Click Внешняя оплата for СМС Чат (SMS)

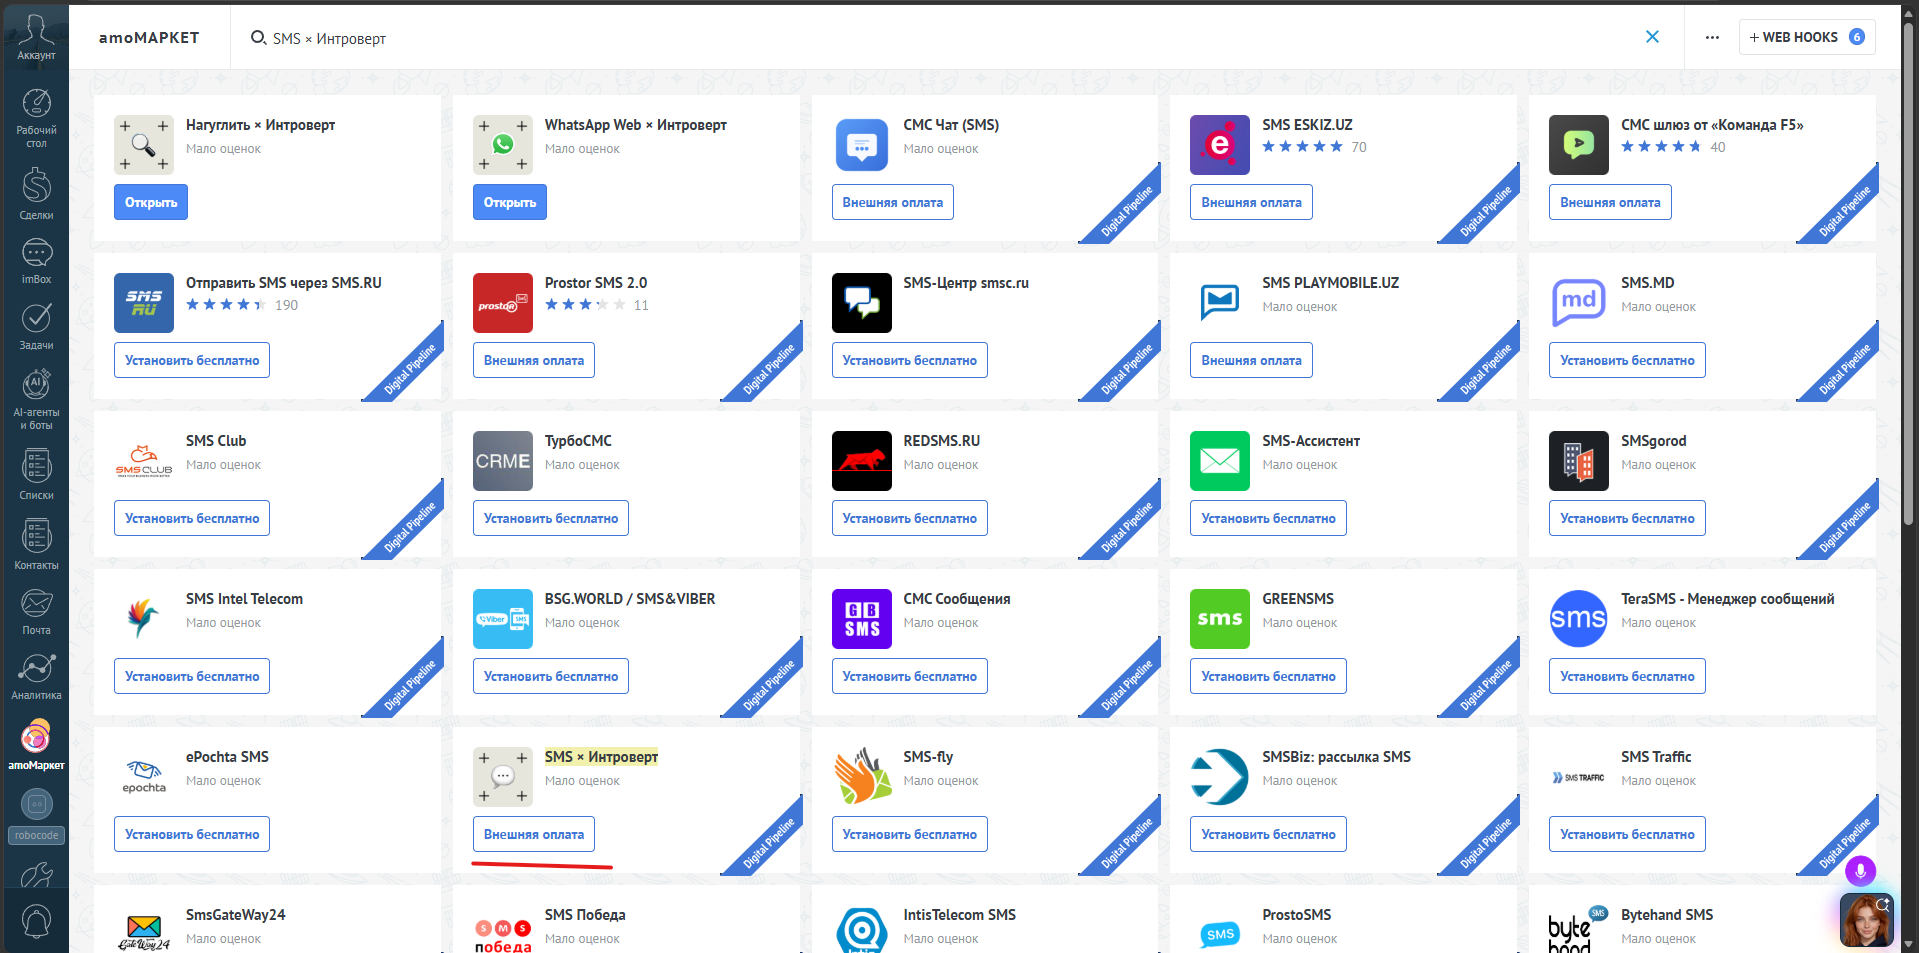pyautogui.click(x=892, y=202)
